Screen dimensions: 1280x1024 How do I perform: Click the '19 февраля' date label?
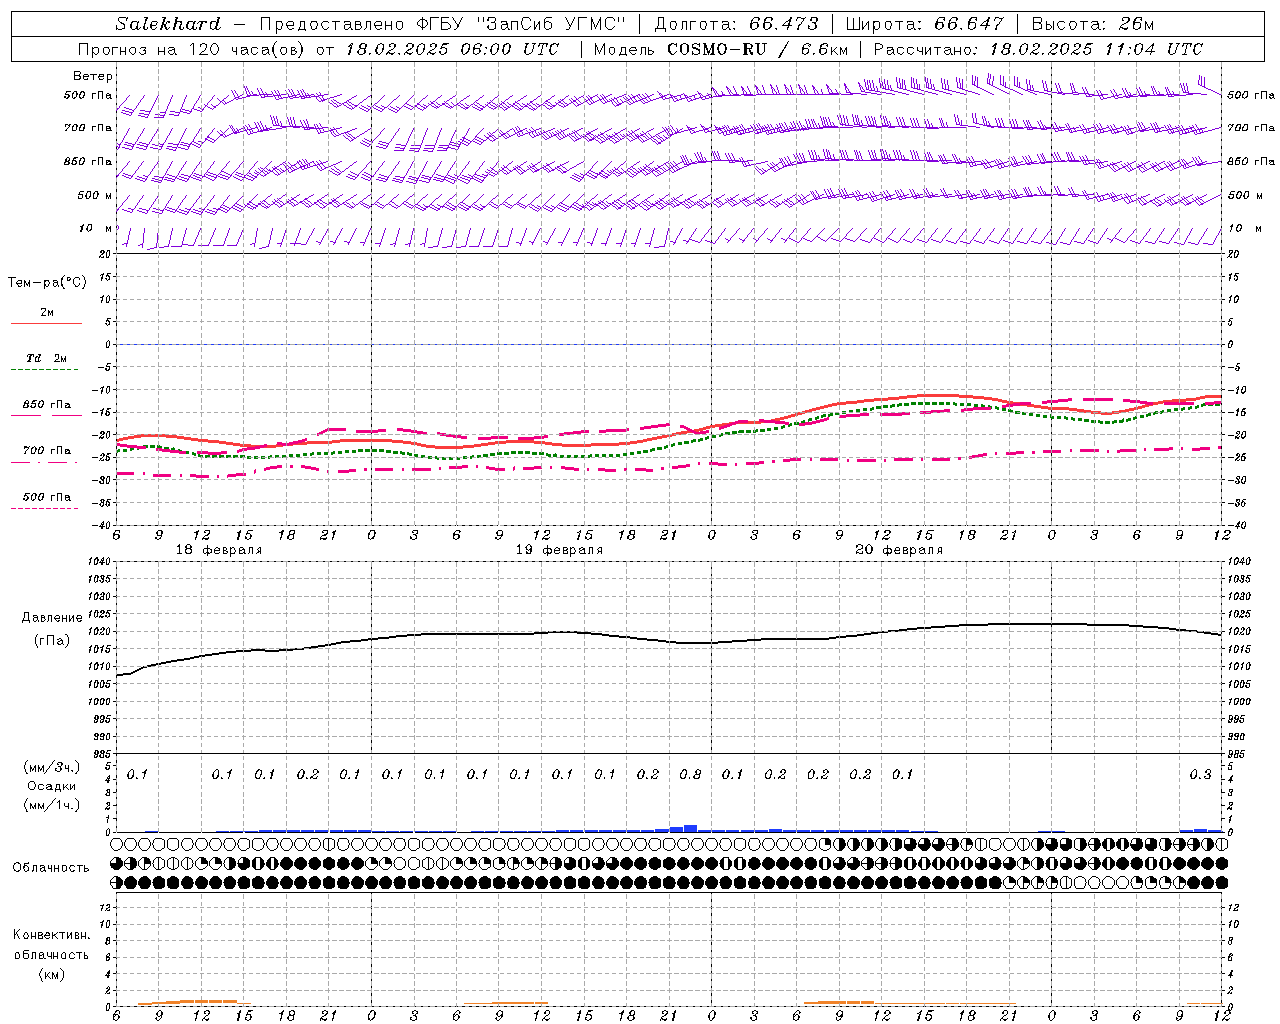559,550
